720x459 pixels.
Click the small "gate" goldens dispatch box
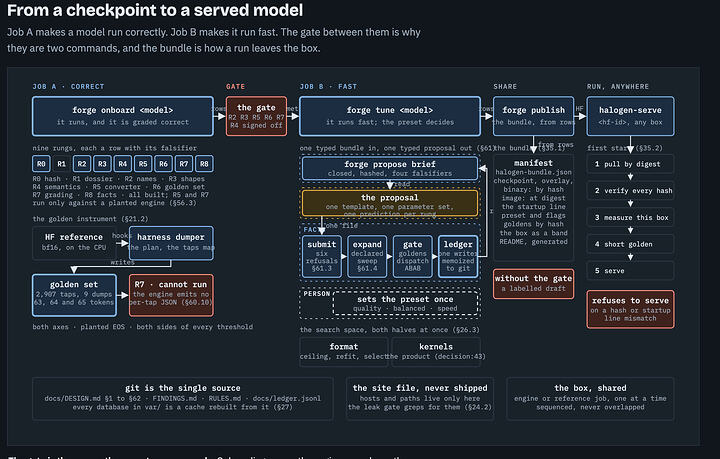(x=412, y=257)
